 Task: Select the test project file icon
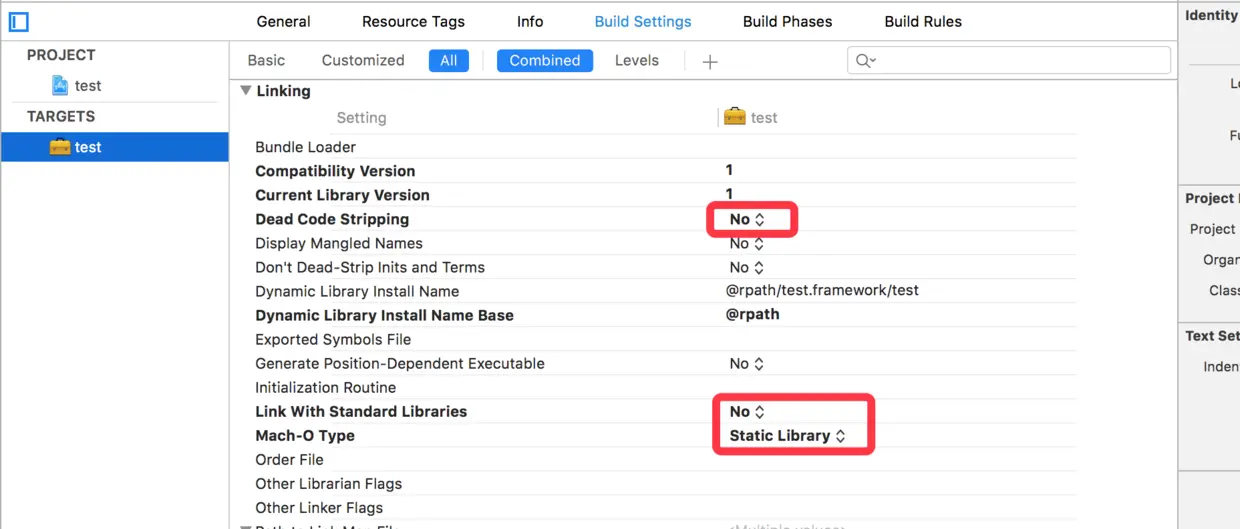tap(60, 86)
